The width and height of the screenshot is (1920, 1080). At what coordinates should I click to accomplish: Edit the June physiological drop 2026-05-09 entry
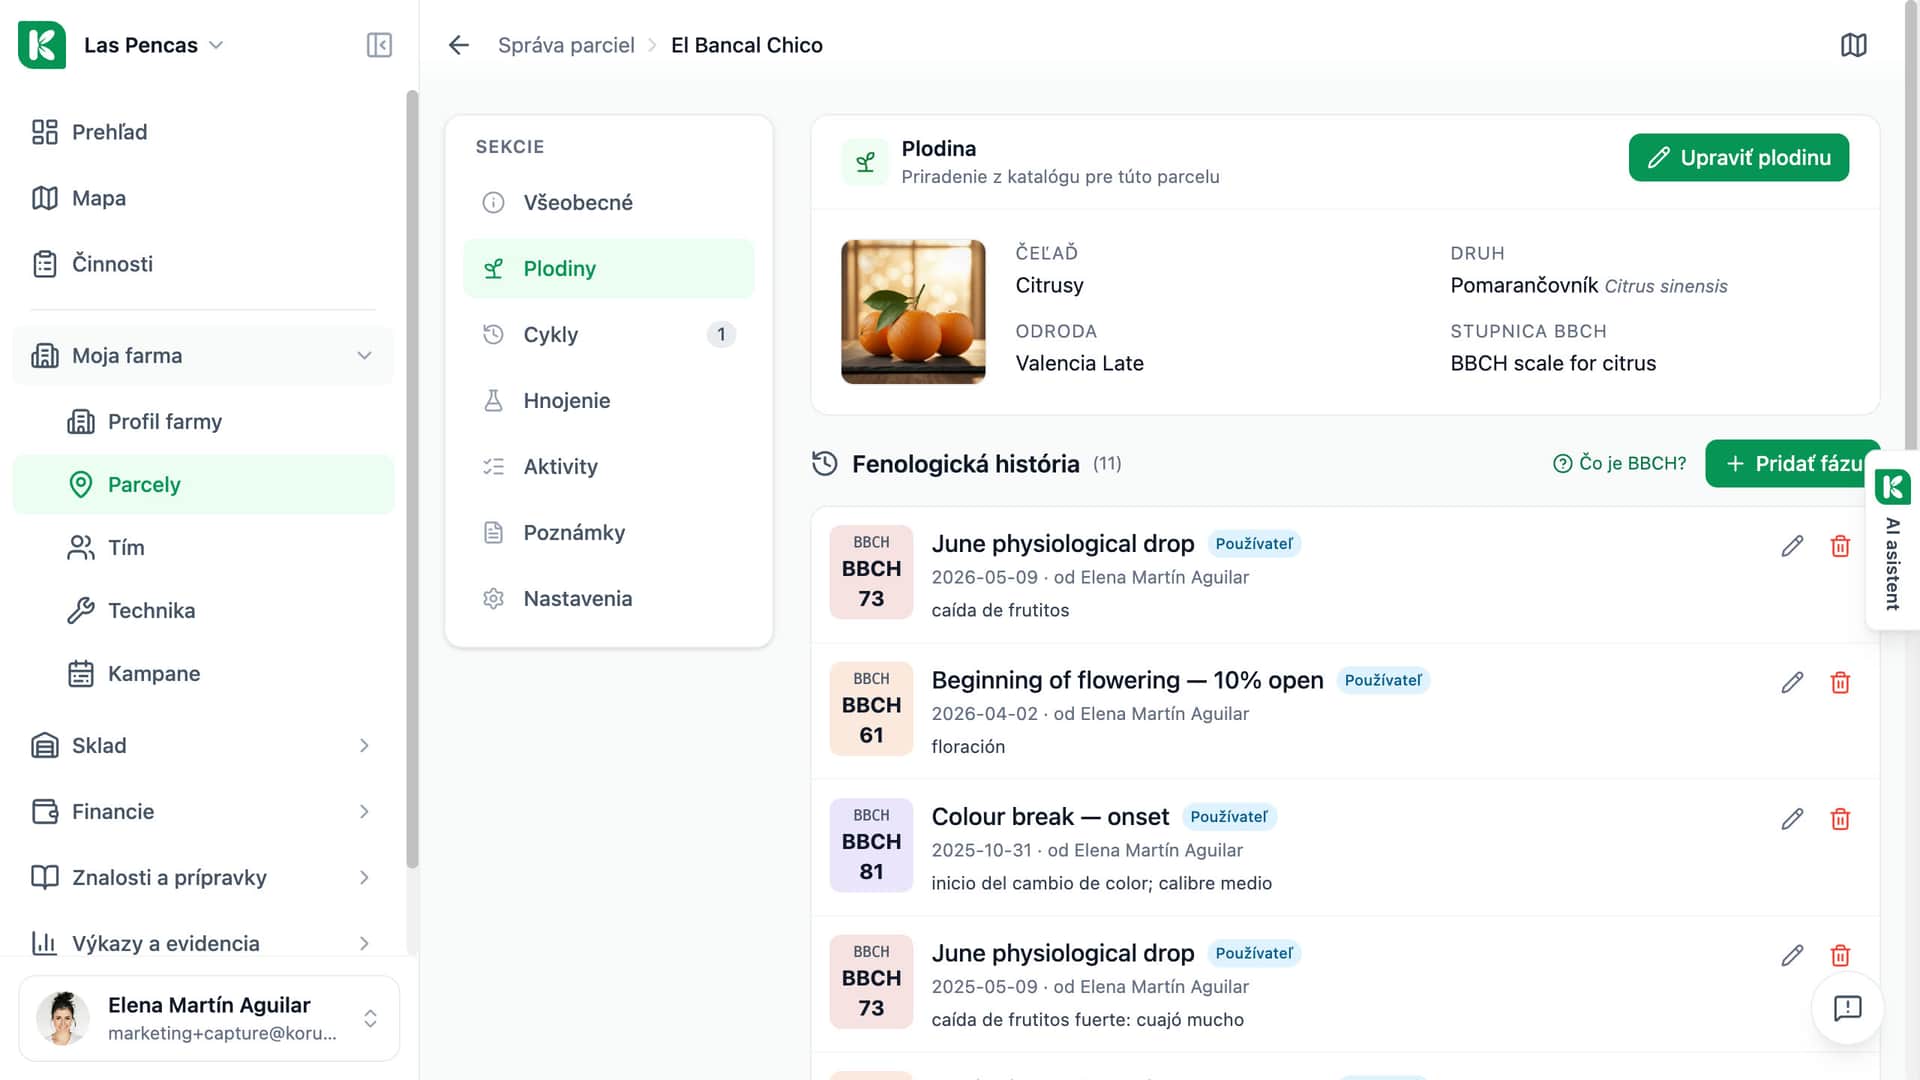coord(1792,546)
